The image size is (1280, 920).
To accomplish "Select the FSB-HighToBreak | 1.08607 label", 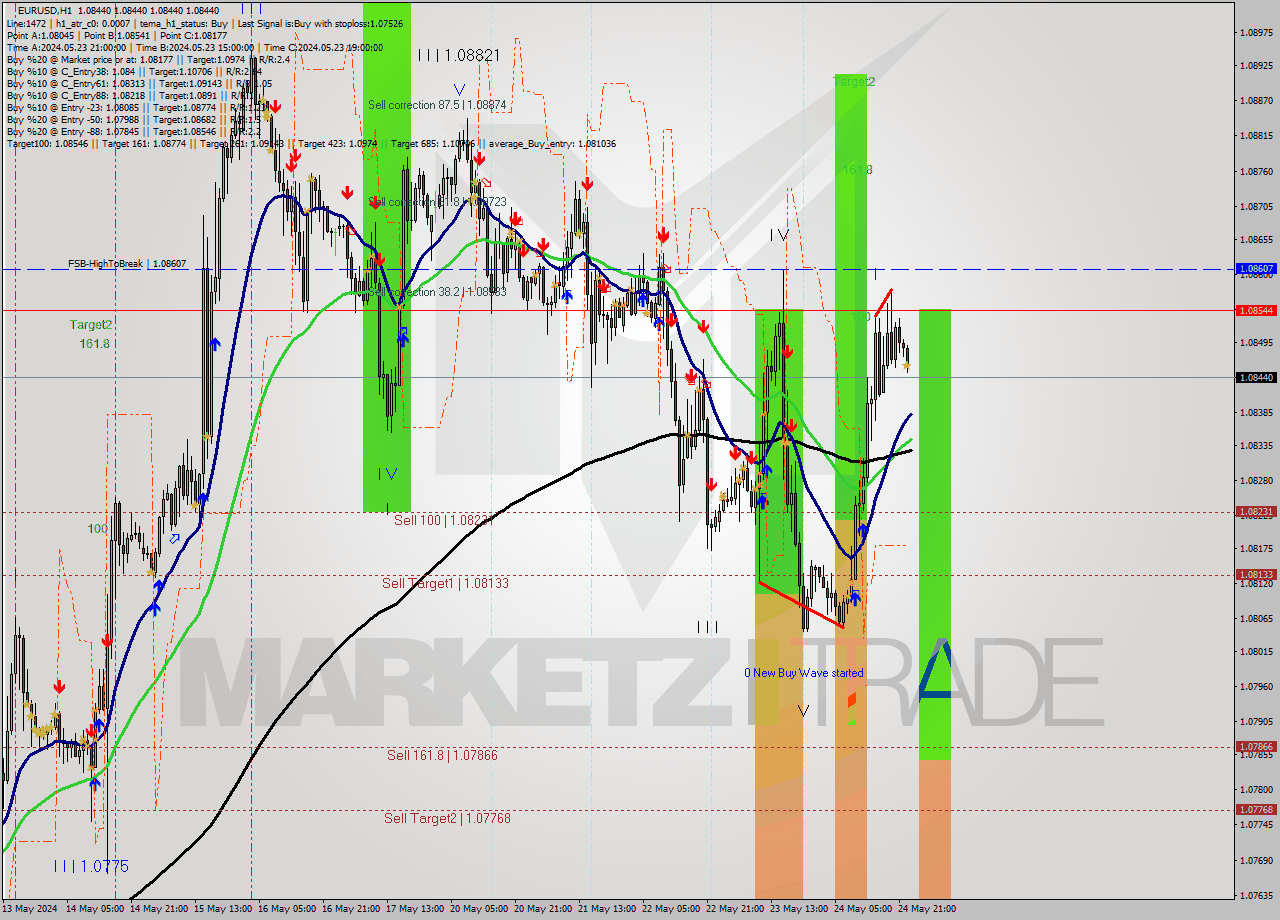I will [x=127, y=264].
